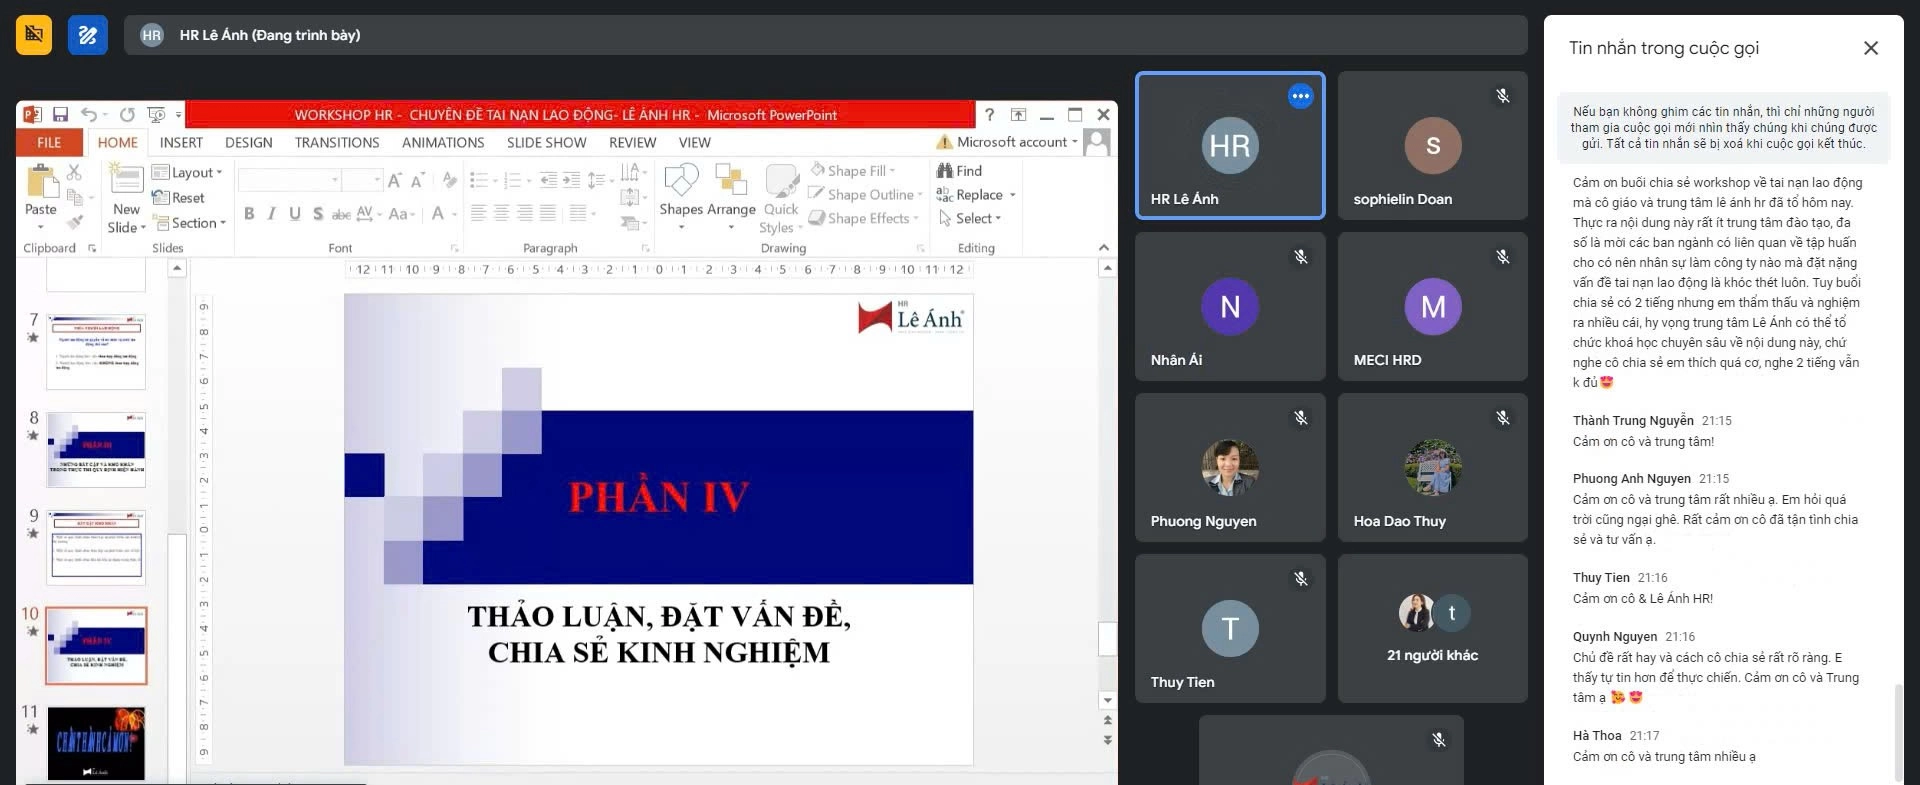Expand the Layout dropdown
Screen dimensions: 1920x785
point(188,172)
